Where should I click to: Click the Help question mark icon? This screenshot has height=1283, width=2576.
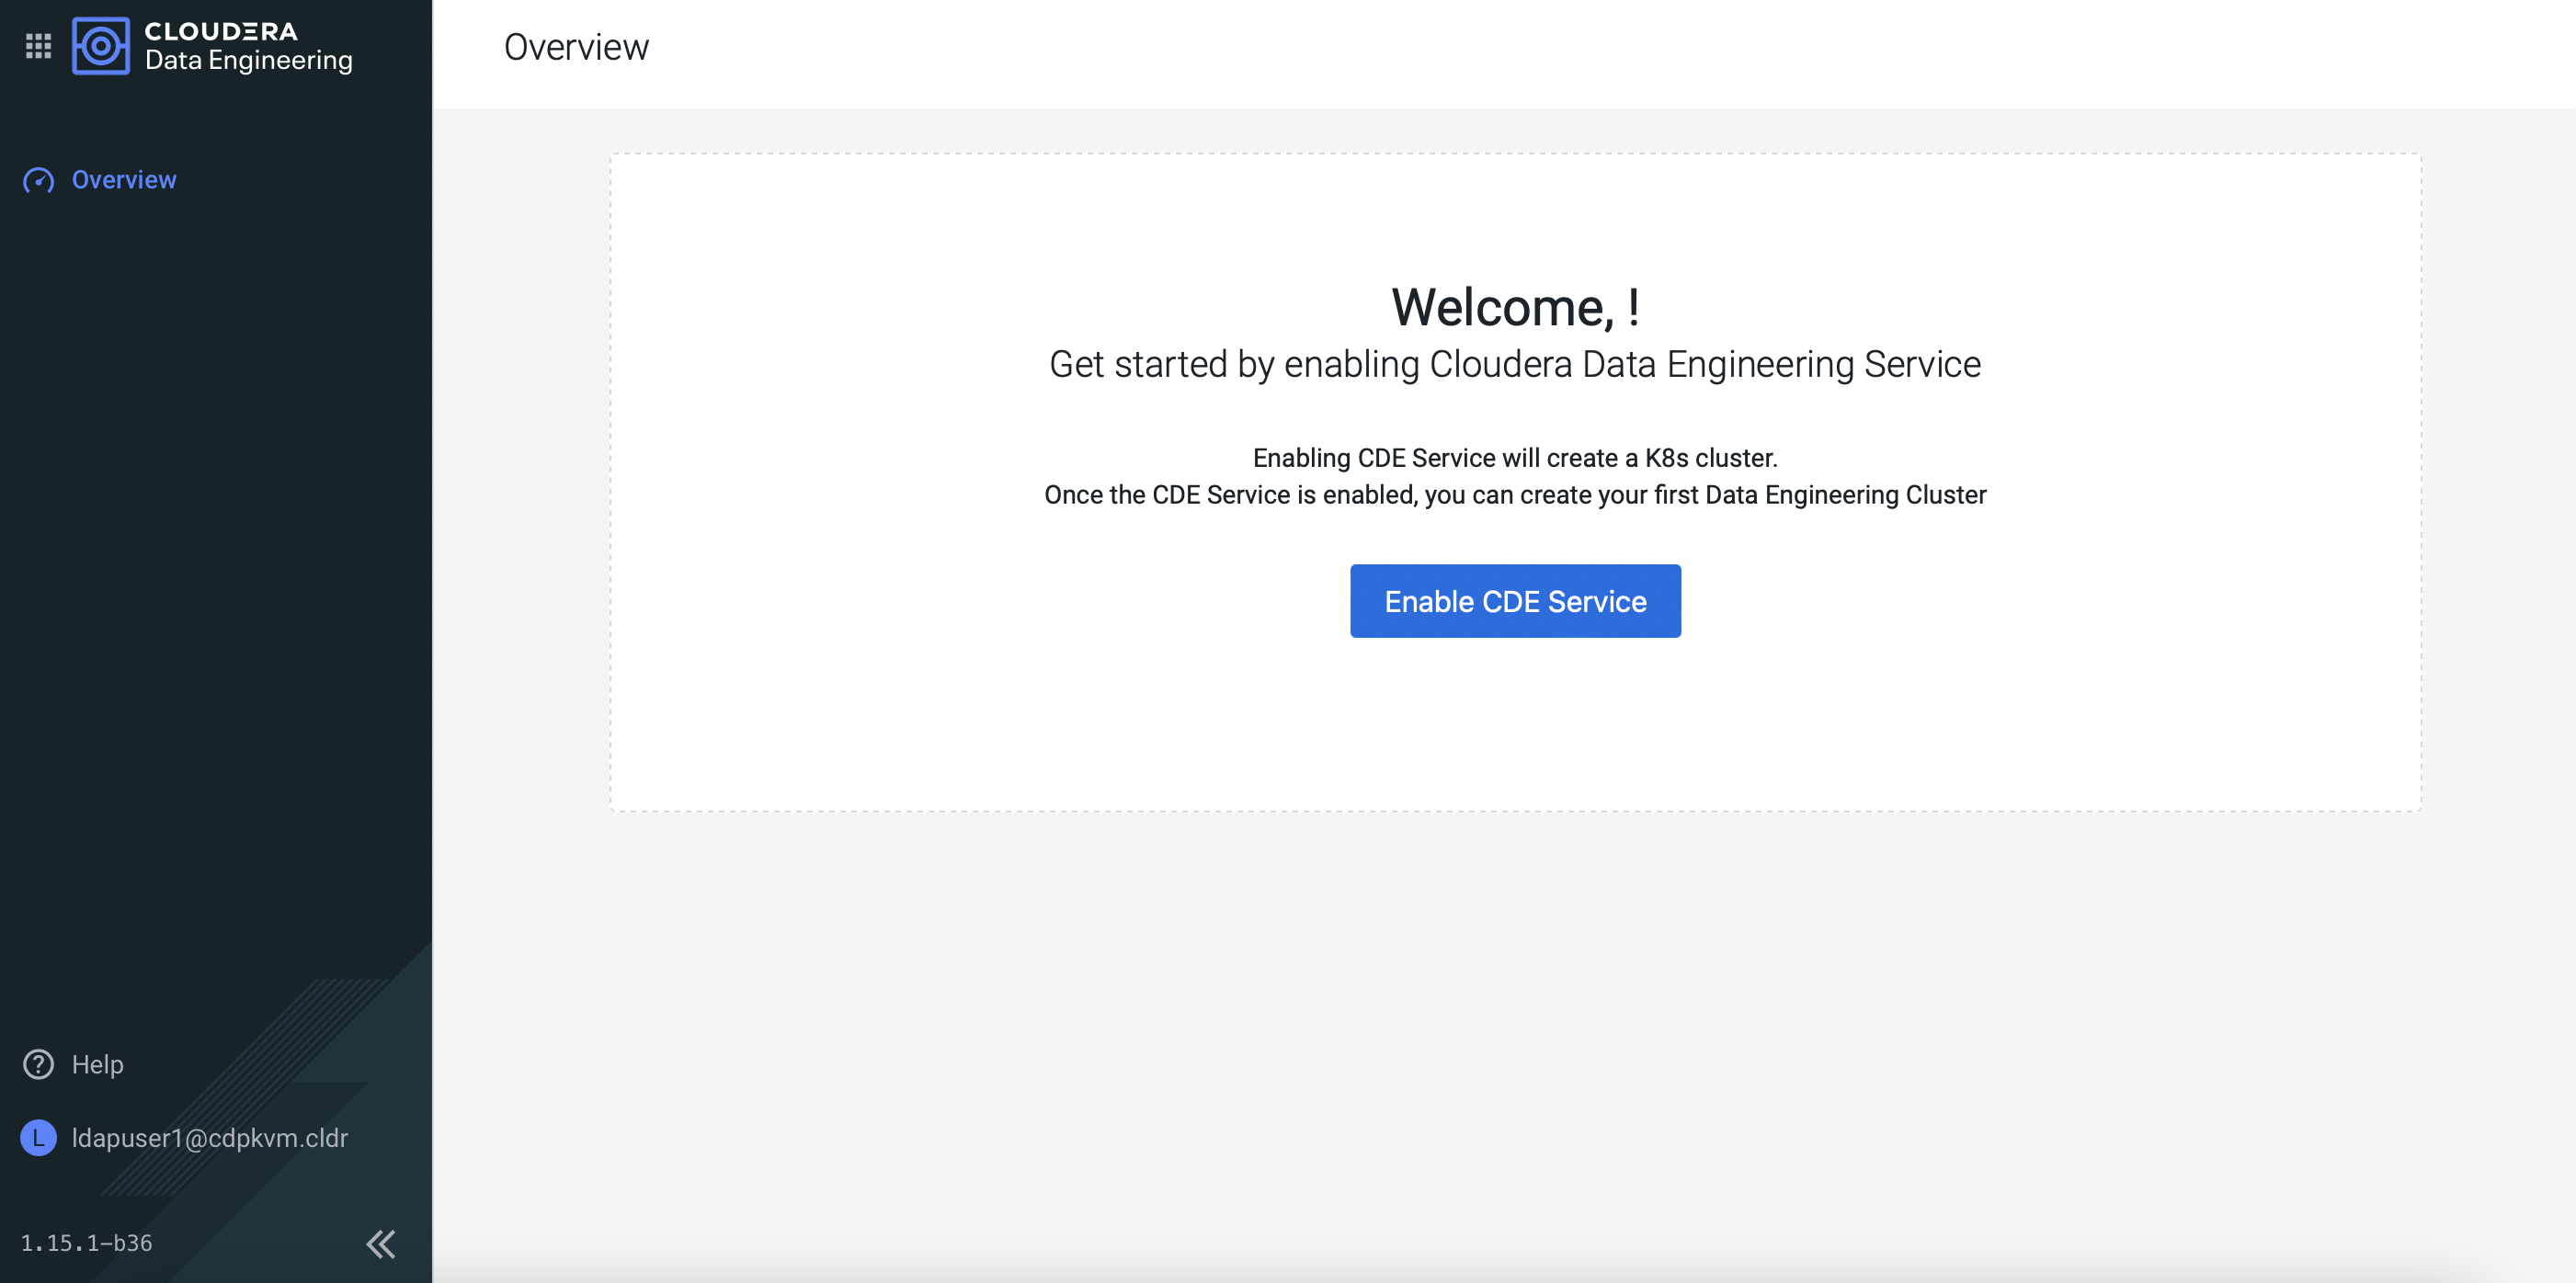click(x=38, y=1064)
